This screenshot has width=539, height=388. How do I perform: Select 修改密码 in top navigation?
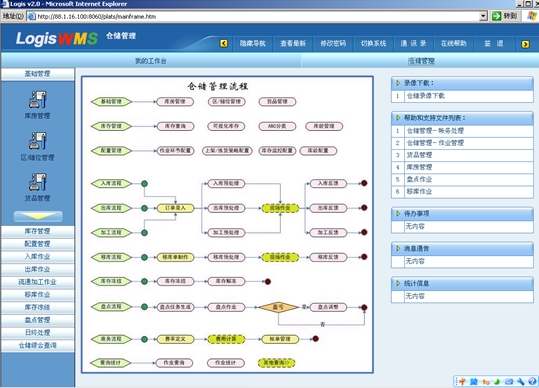[333, 43]
